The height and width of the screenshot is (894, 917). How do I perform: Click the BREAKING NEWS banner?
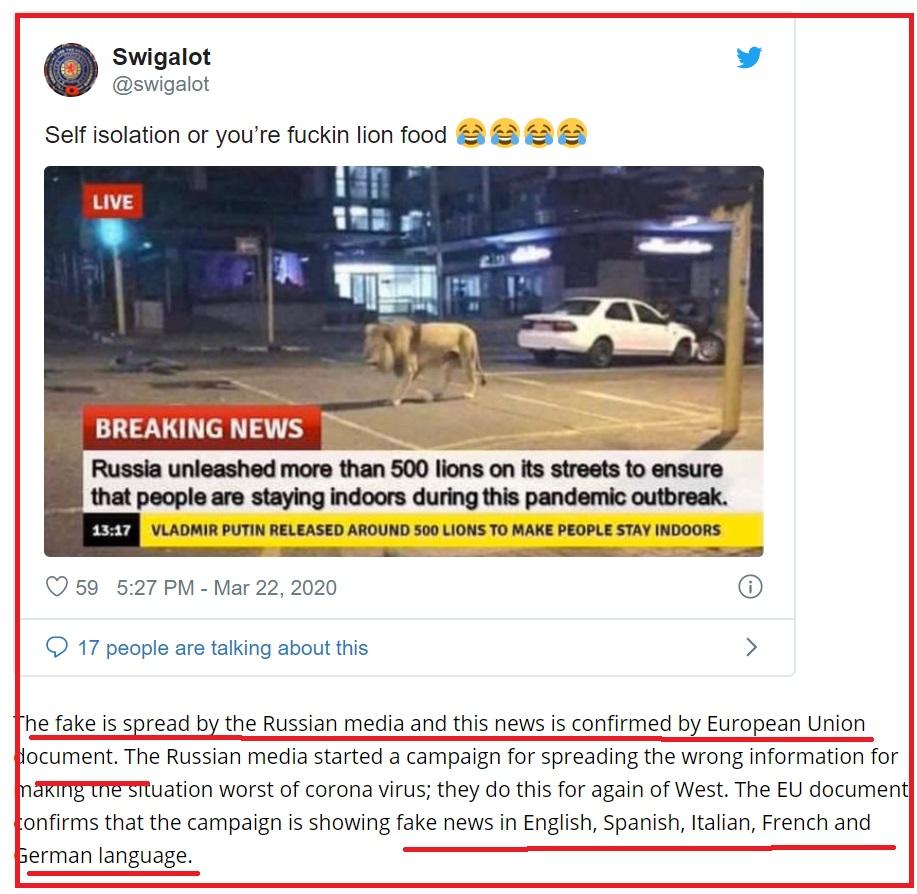coord(201,428)
